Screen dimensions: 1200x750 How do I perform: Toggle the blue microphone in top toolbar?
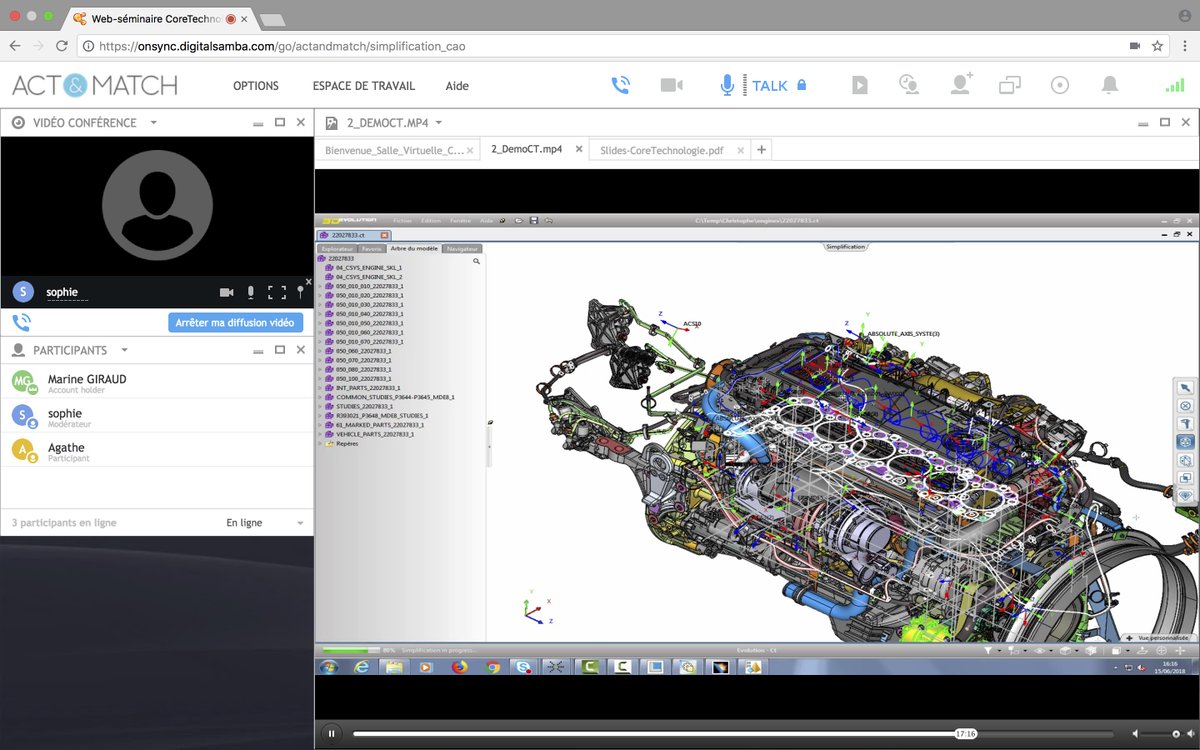coord(728,85)
